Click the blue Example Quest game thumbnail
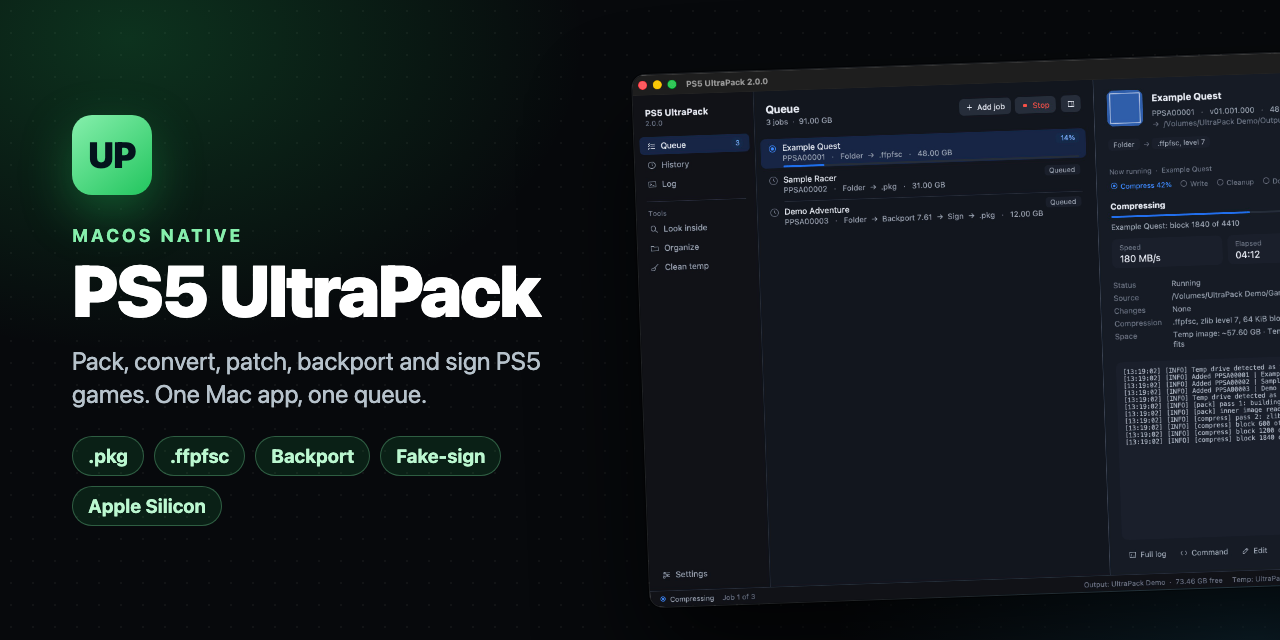 [x=1125, y=108]
